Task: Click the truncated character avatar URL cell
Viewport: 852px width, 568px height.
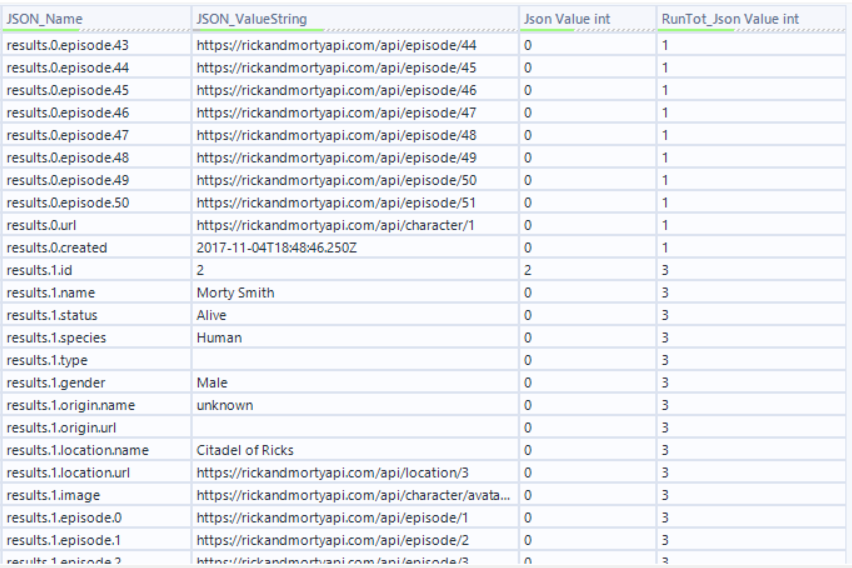Action: click(355, 495)
